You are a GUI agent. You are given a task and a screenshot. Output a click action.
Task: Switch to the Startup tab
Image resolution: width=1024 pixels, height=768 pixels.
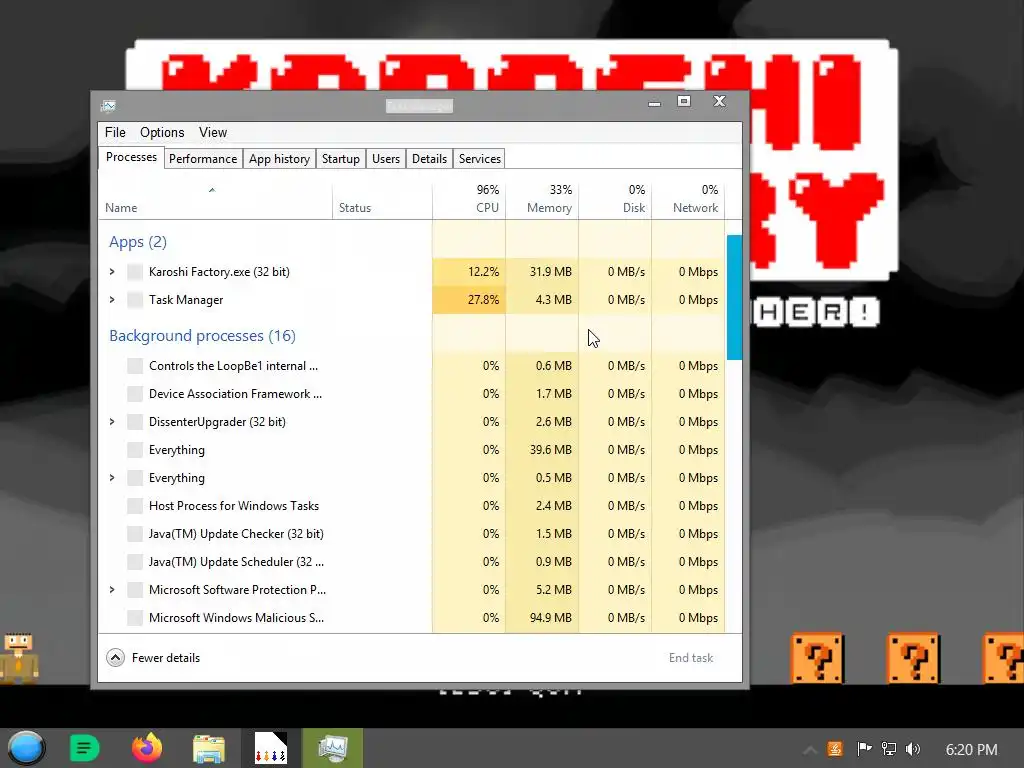pyautogui.click(x=340, y=159)
